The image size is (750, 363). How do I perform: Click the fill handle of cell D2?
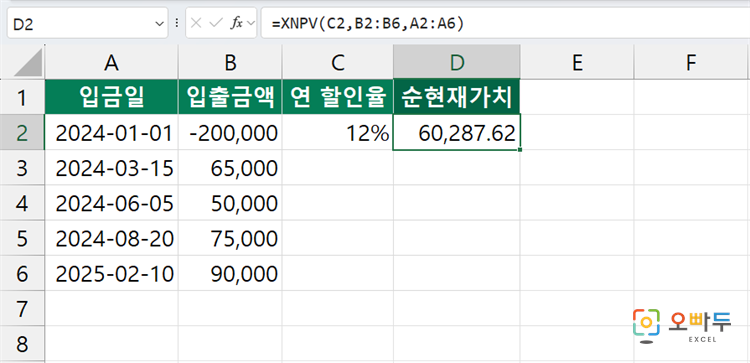[x=519, y=150]
